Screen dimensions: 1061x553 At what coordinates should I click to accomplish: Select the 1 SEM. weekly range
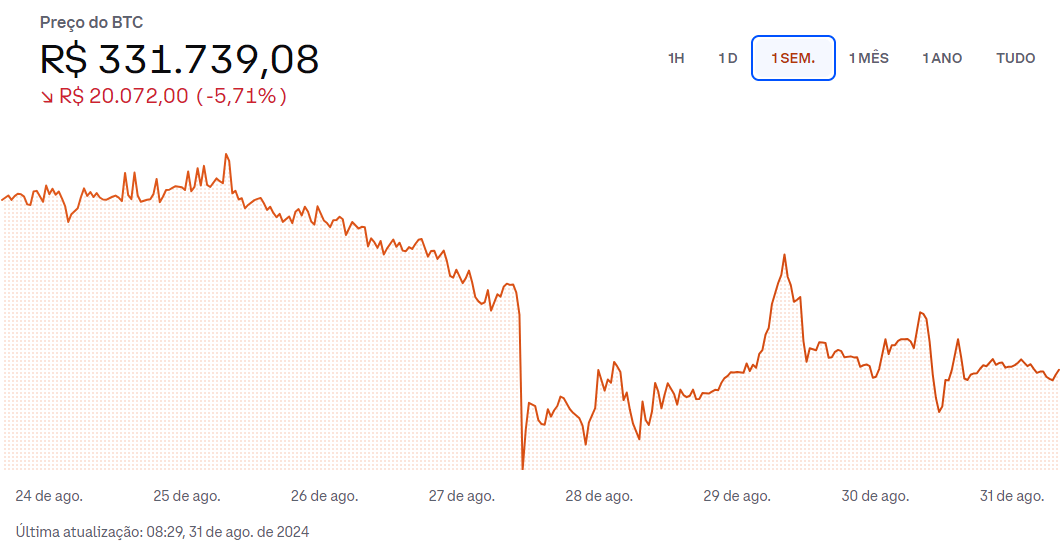click(x=793, y=58)
